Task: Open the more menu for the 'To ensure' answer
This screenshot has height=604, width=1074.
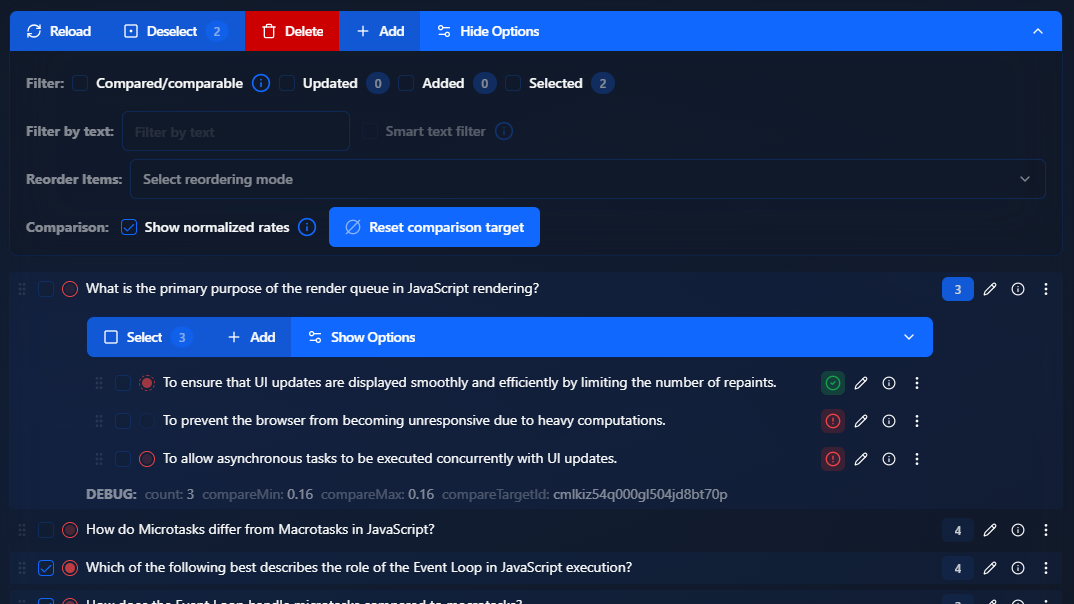Action: tap(917, 383)
